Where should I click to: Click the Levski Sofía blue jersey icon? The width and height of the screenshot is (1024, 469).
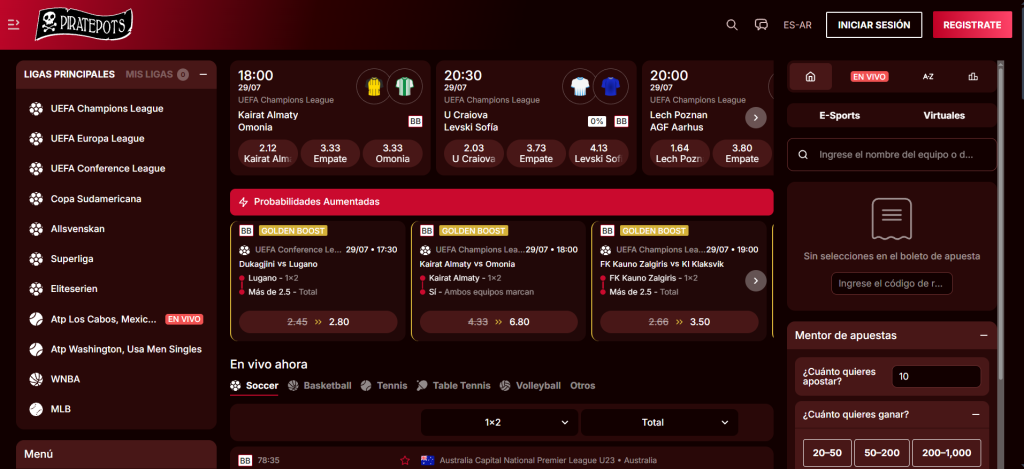[611, 86]
